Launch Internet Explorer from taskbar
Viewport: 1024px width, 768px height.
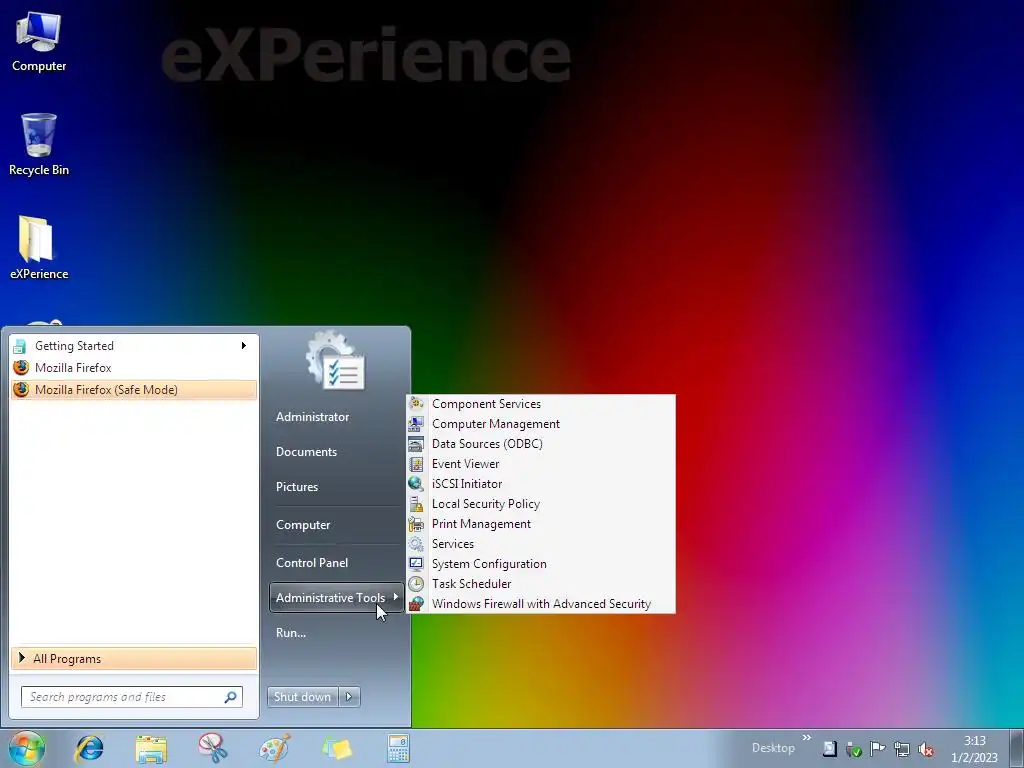[x=89, y=748]
